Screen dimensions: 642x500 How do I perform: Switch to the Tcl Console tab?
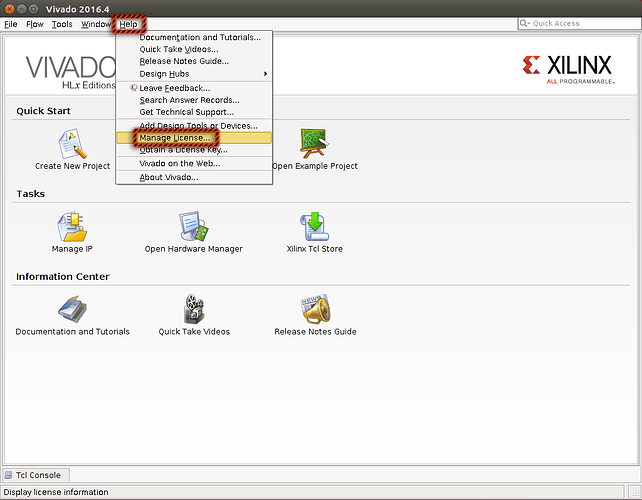36,475
